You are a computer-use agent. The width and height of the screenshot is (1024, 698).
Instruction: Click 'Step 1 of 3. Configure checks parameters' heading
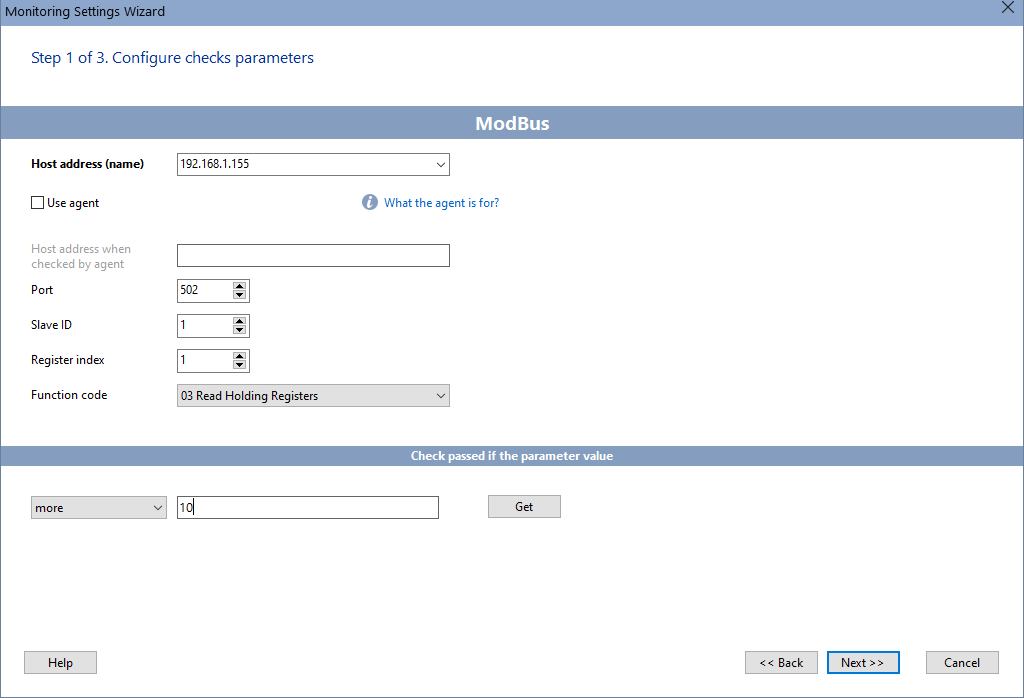click(172, 57)
